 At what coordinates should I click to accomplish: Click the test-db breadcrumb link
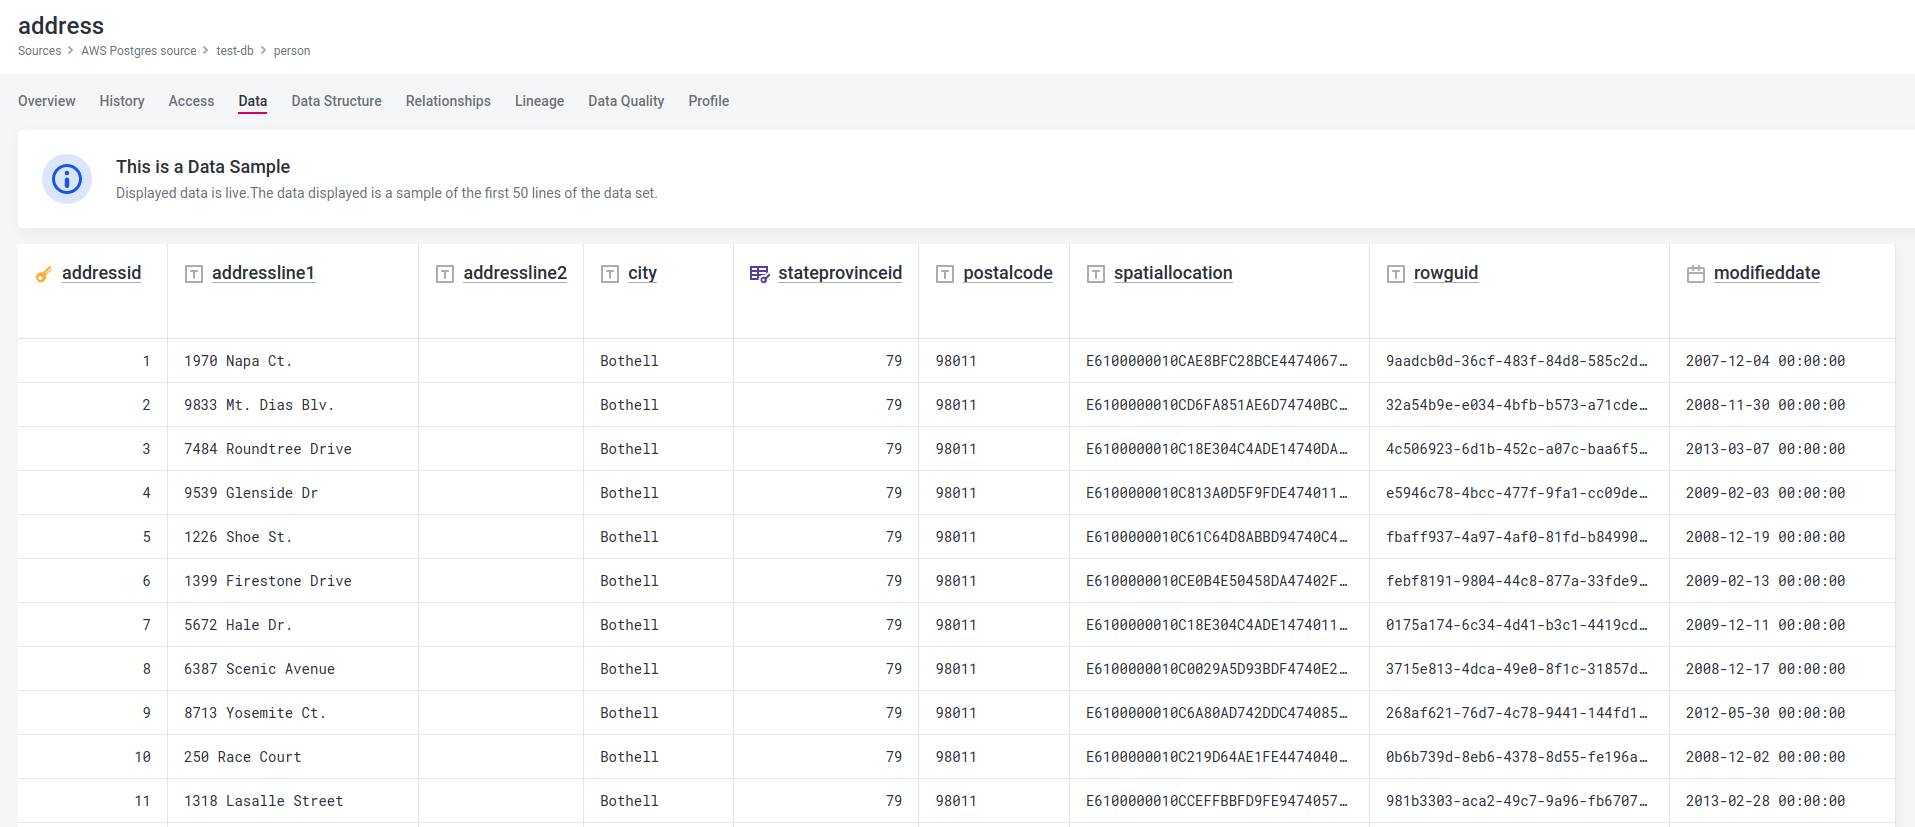(235, 51)
